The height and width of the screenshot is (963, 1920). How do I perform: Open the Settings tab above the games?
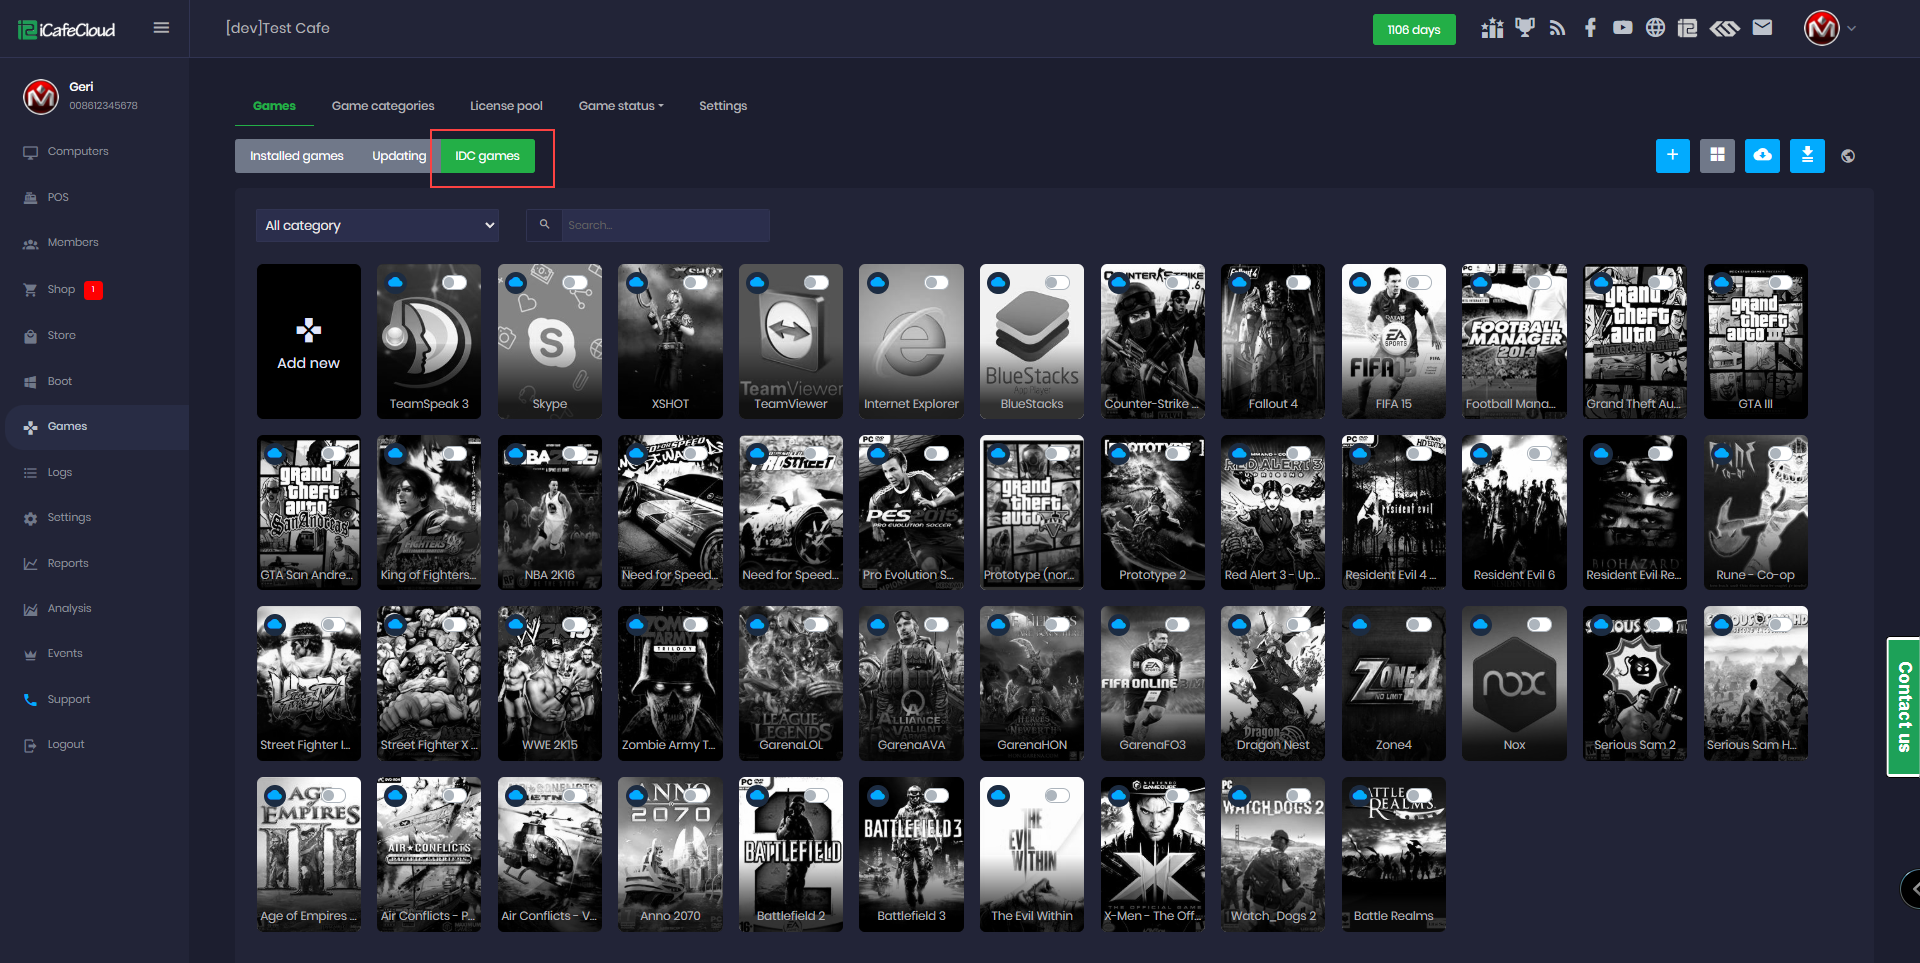tap(723, 106)
